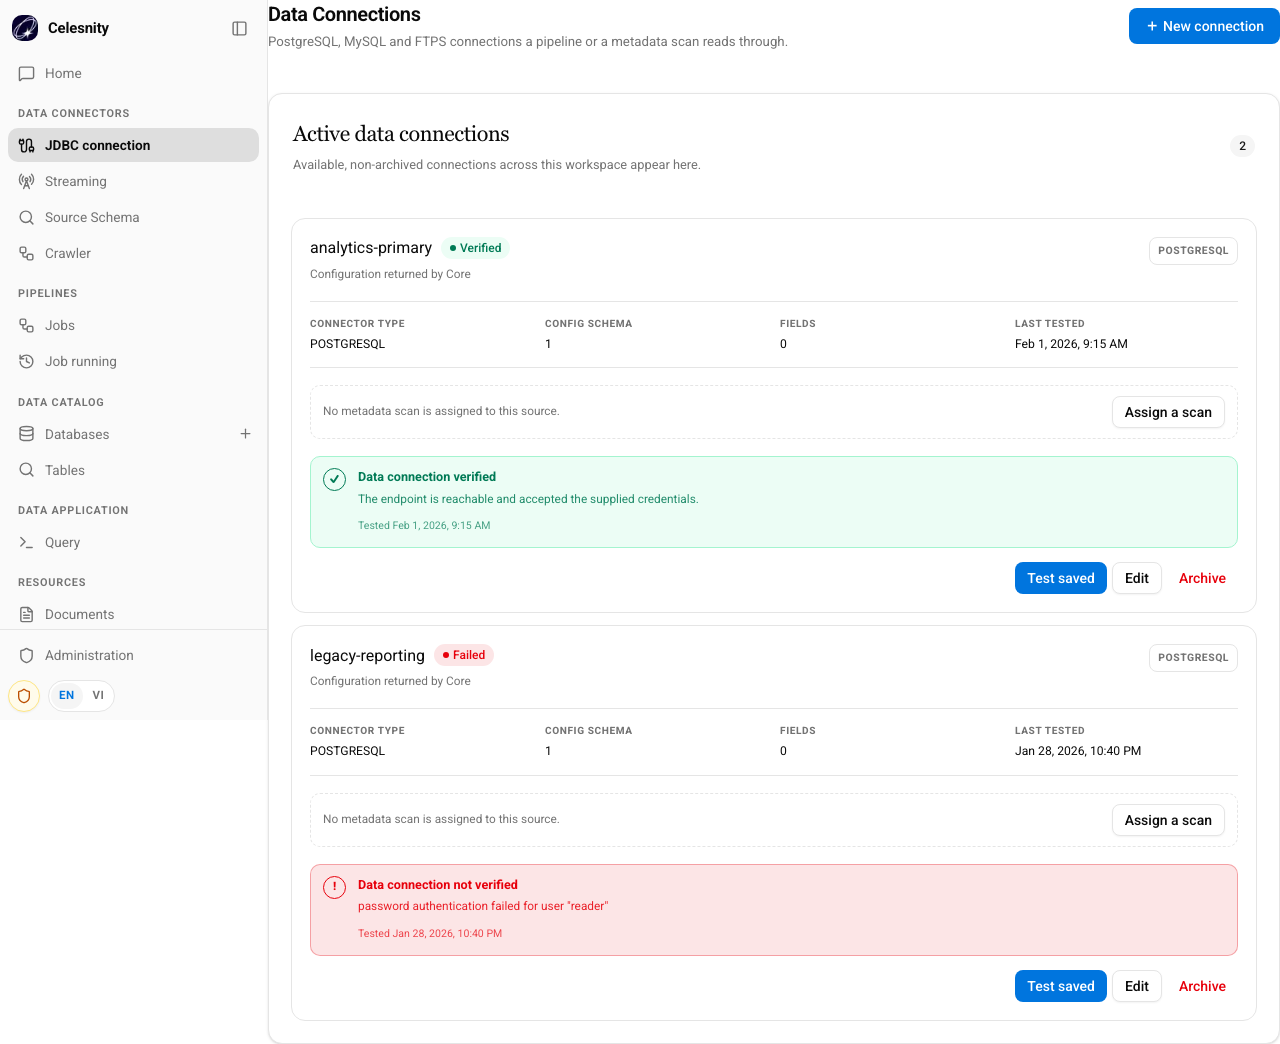Screen dimensions: 1280x1044
Task: Test saved analytics-primary connection
Action: click(x=1060, y=578)
